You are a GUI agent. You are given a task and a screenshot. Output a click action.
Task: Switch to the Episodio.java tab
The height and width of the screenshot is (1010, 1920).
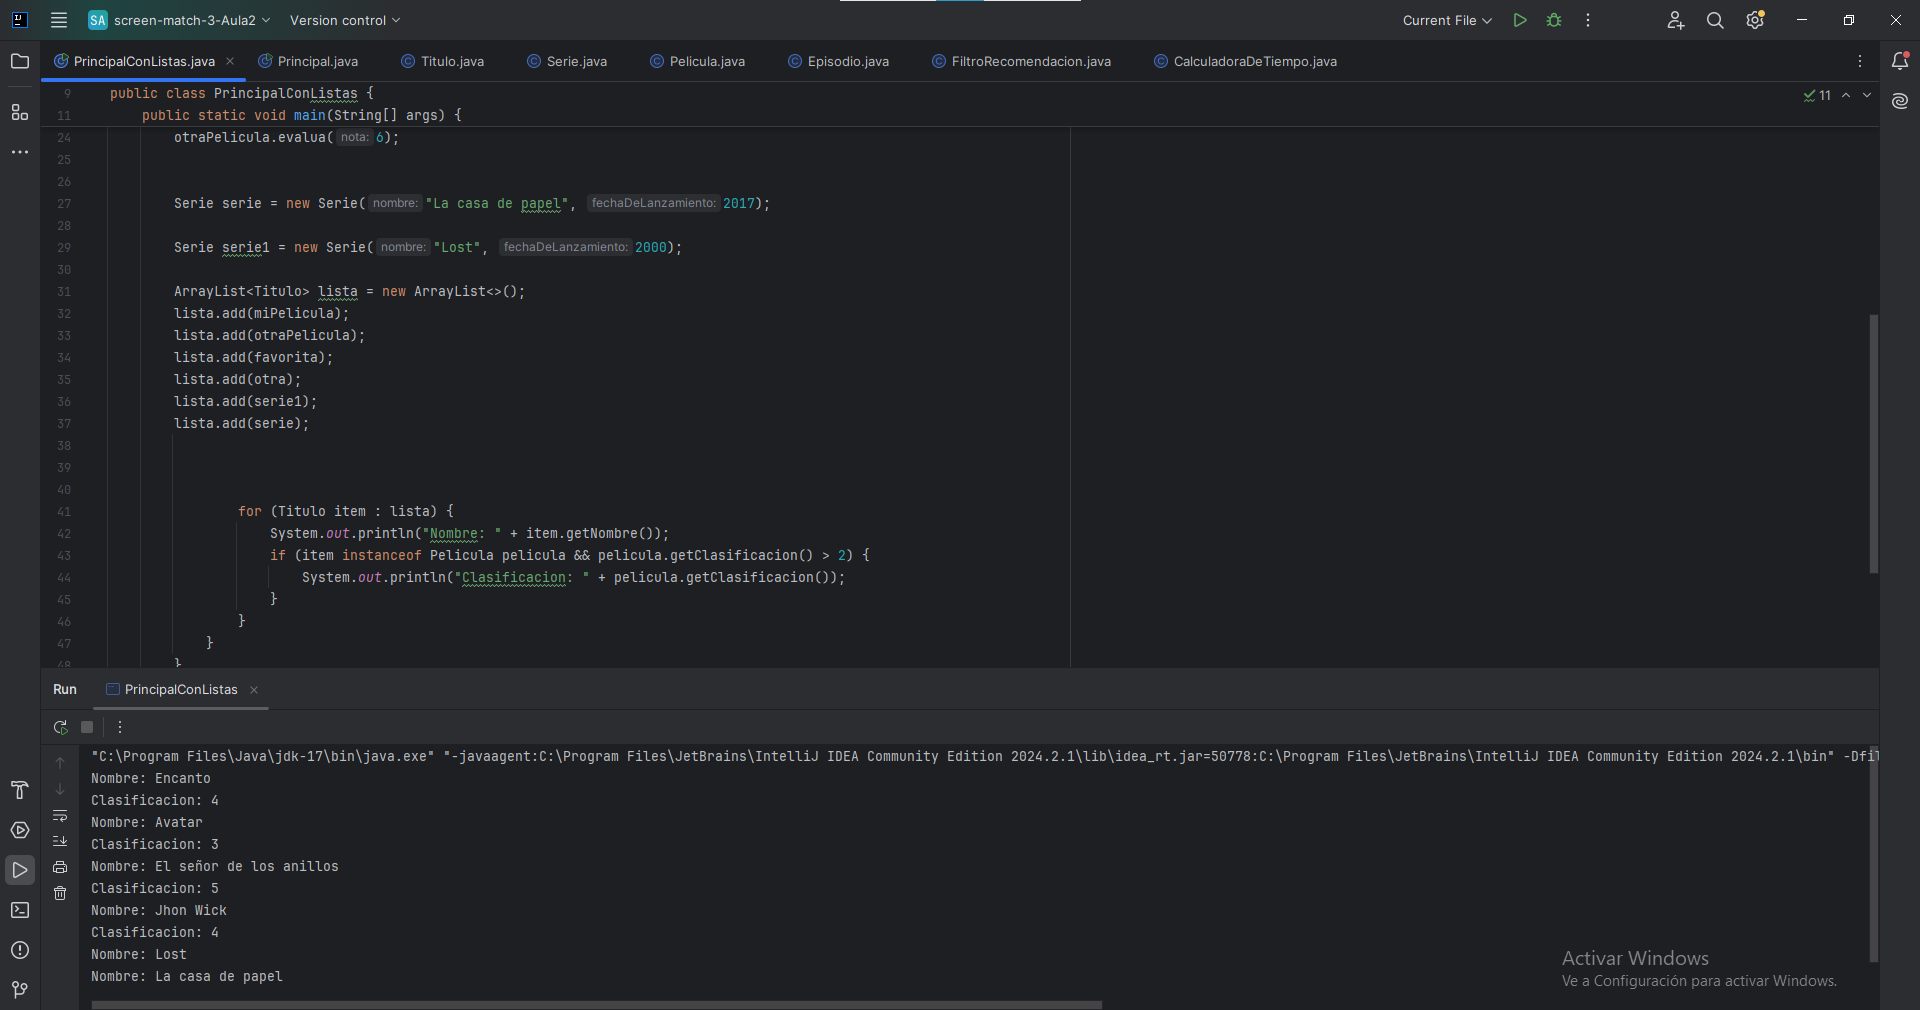tap(838, 61)
